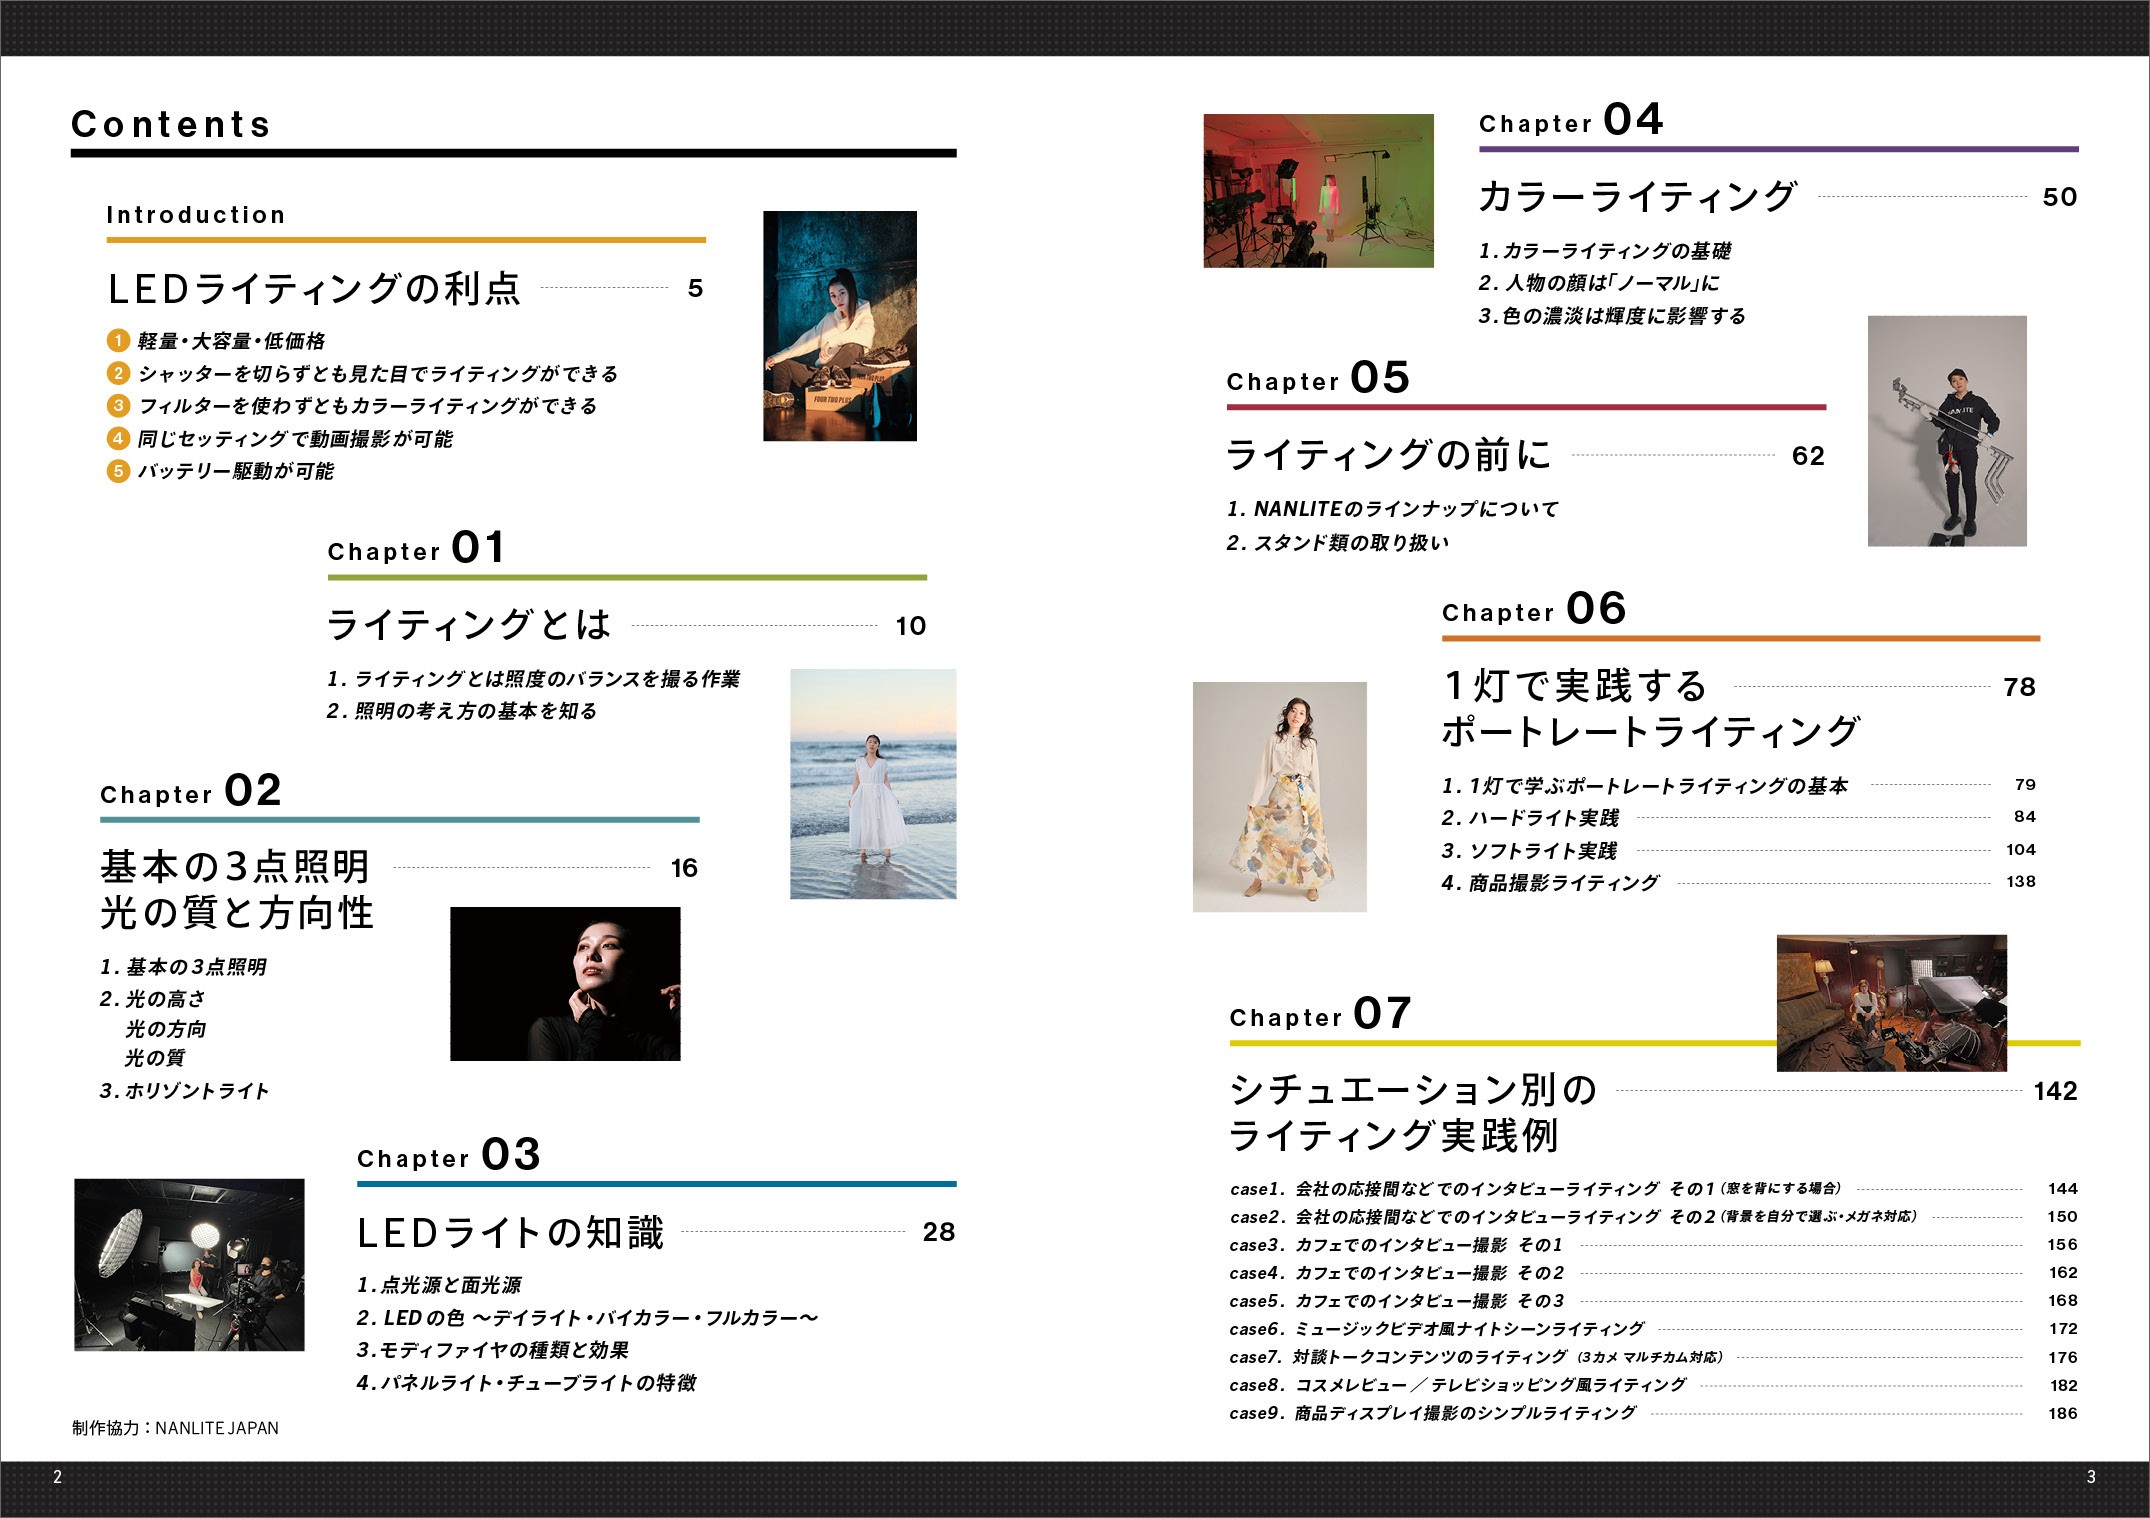
Task: Select the Contents heading
Action: coord(171,125)
